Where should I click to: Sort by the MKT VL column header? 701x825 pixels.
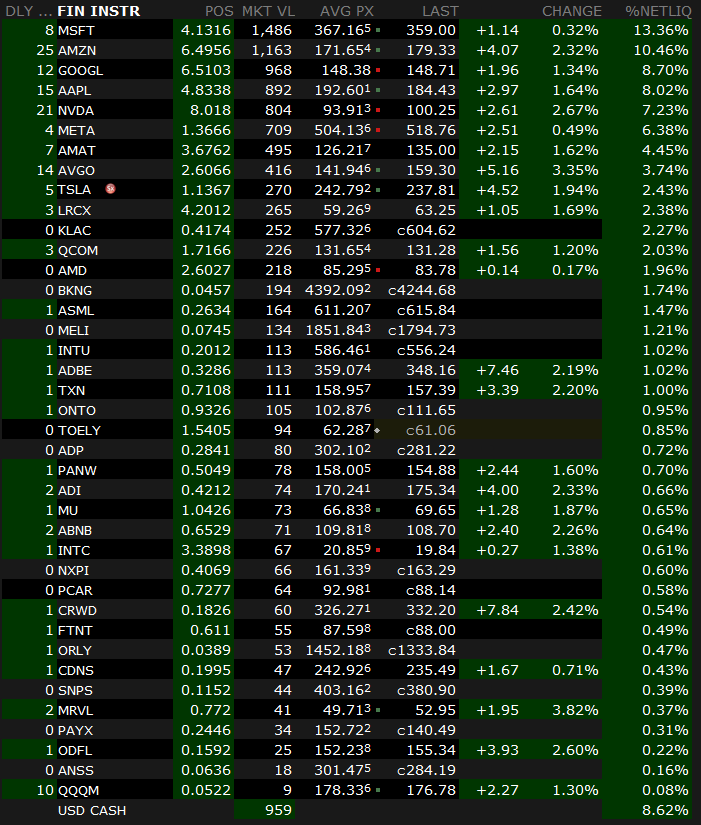pos(268,11)
